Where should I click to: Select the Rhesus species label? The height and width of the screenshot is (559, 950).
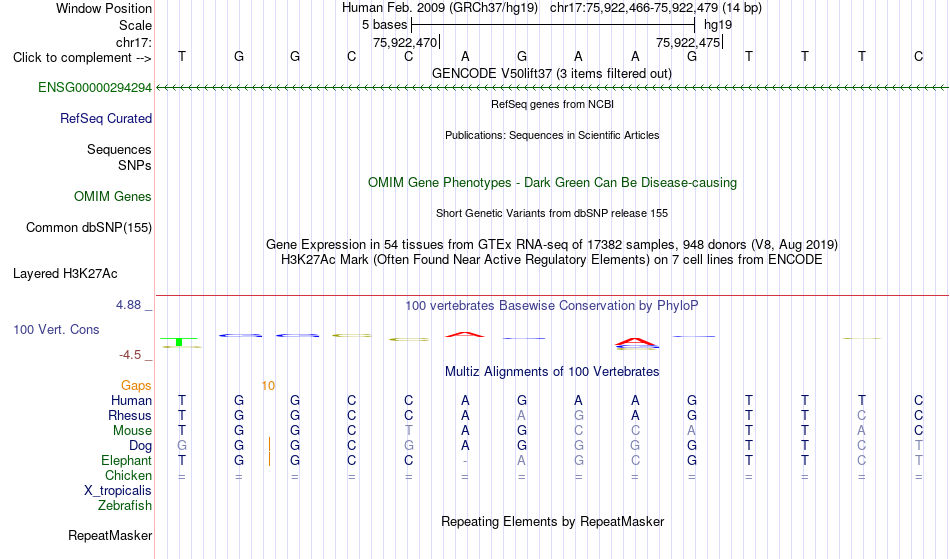(x=130, y=415)
